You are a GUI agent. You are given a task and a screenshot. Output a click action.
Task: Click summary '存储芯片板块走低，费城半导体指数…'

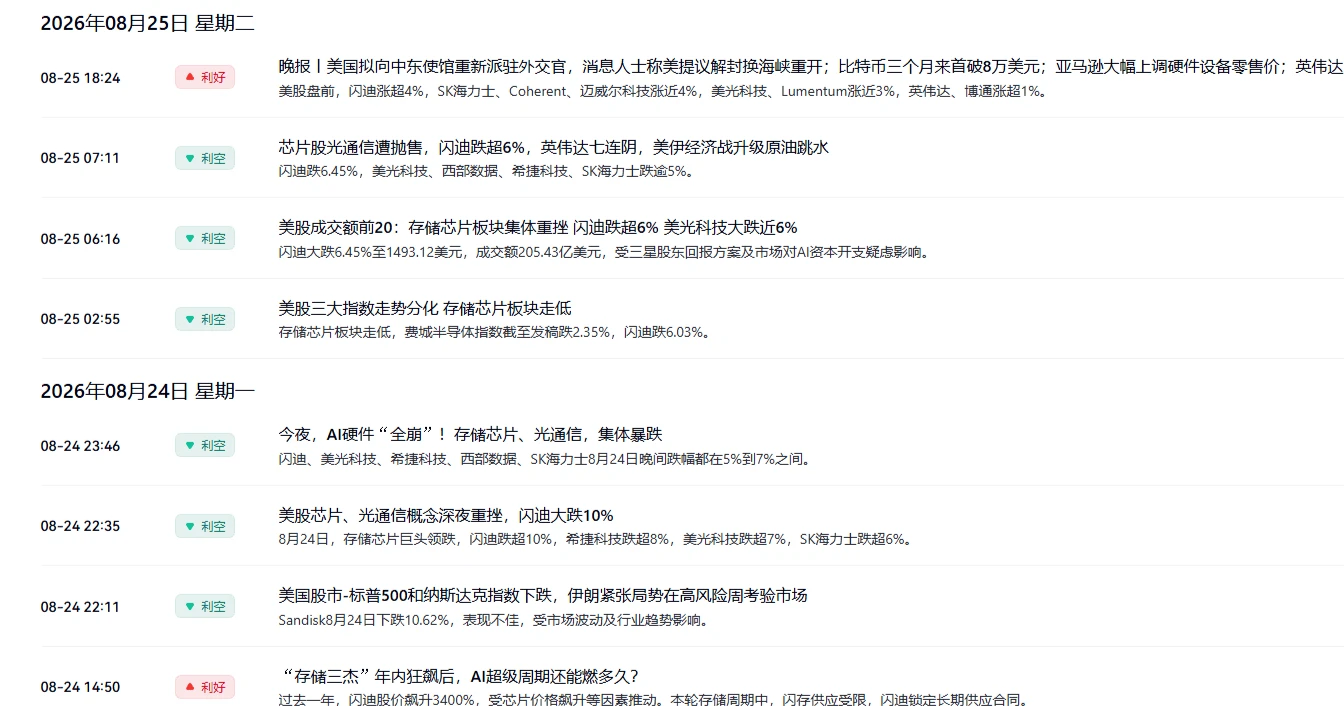[x=495, y=332]
